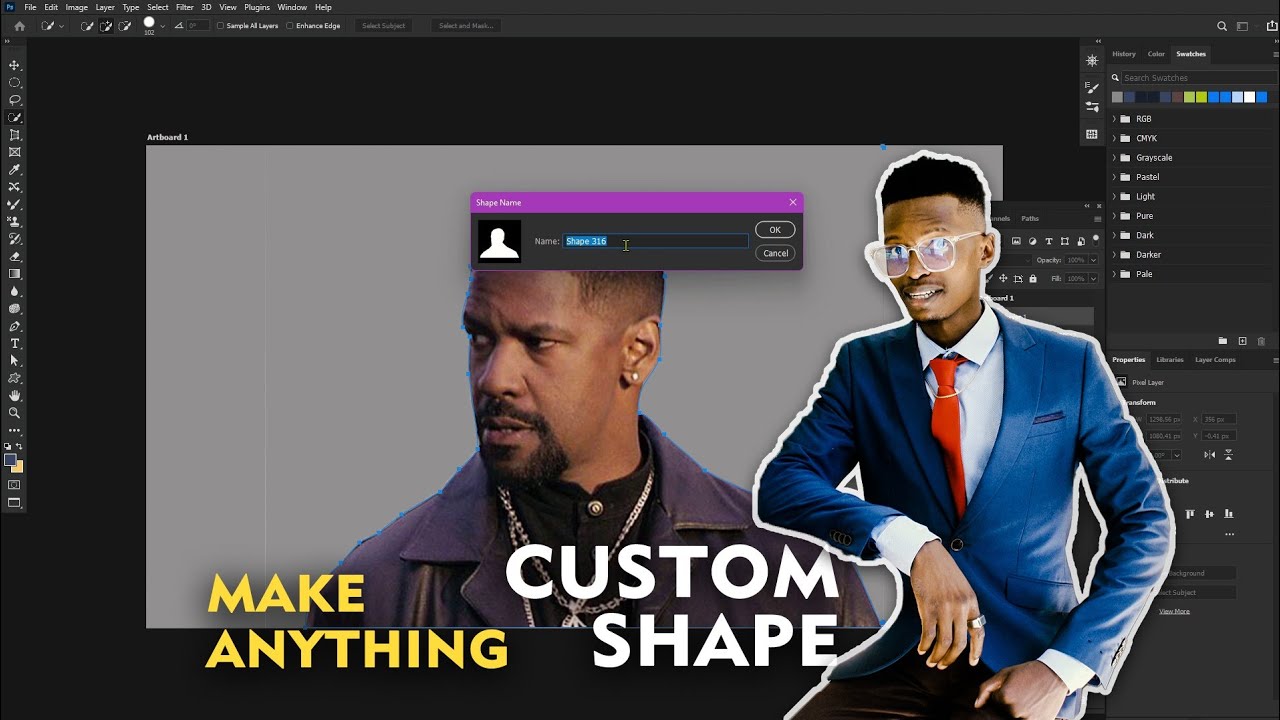Select the Lasso tool
The image size is (1280, 720).
coord(14,100)
